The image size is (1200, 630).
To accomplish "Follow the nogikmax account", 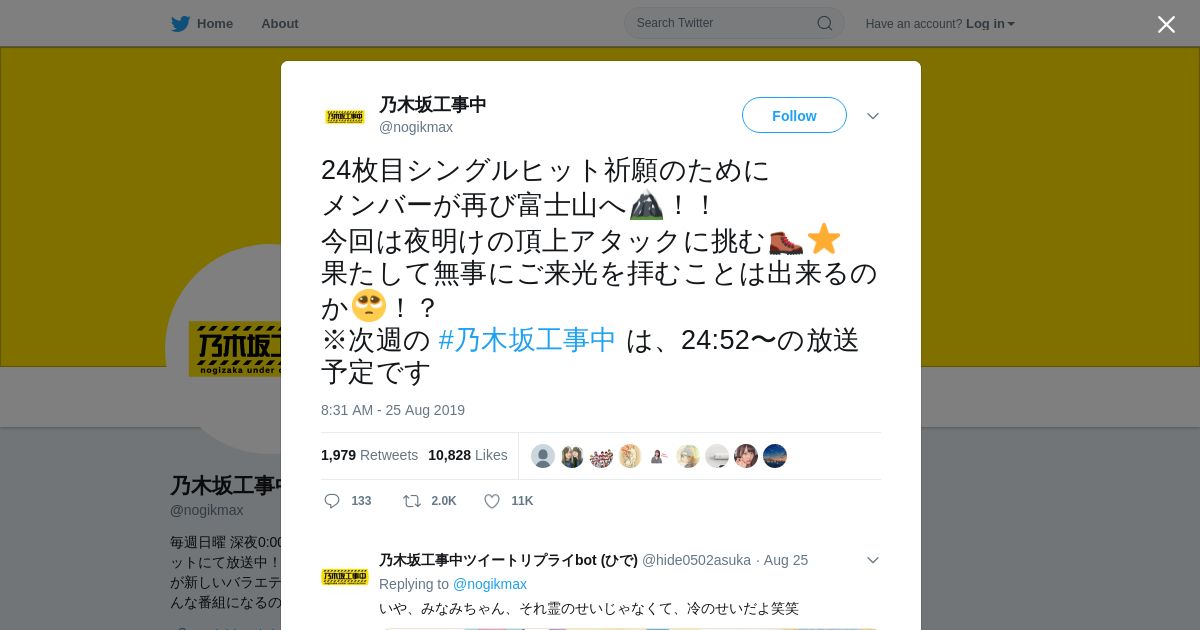I will point(794,115).
